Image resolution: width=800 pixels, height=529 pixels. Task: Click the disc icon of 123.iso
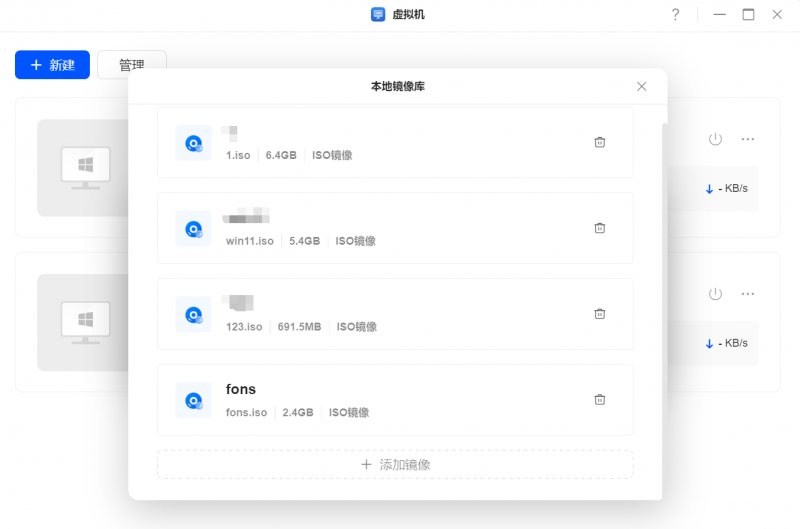point(193,315)
